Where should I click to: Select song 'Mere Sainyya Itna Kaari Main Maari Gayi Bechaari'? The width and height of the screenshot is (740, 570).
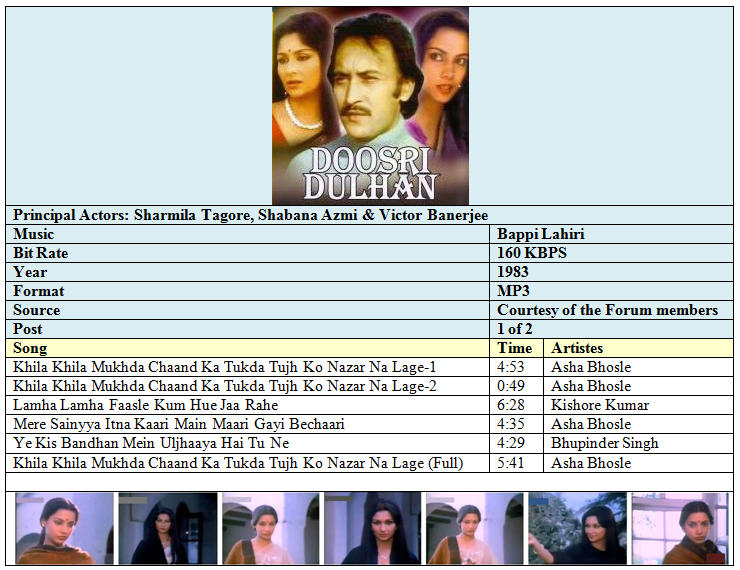[179, 424]
